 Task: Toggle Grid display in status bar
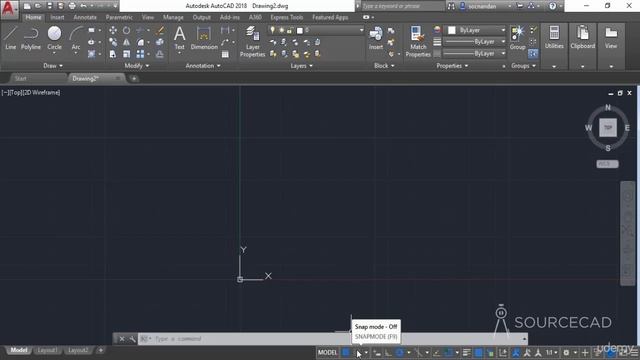[346, 353]
